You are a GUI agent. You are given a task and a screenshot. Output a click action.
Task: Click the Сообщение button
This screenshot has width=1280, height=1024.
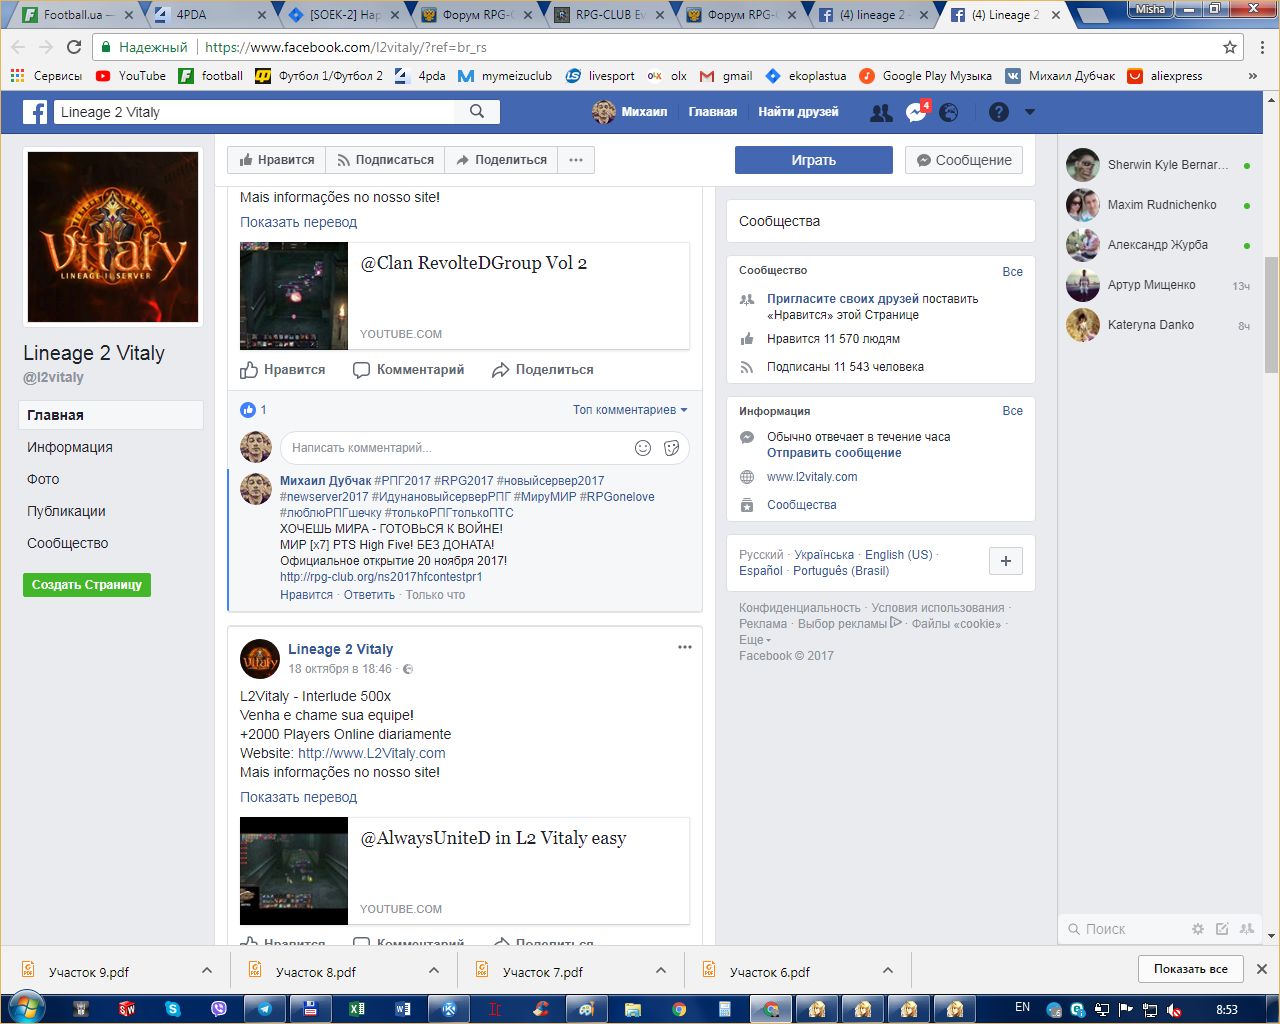(x=964, y=160)
